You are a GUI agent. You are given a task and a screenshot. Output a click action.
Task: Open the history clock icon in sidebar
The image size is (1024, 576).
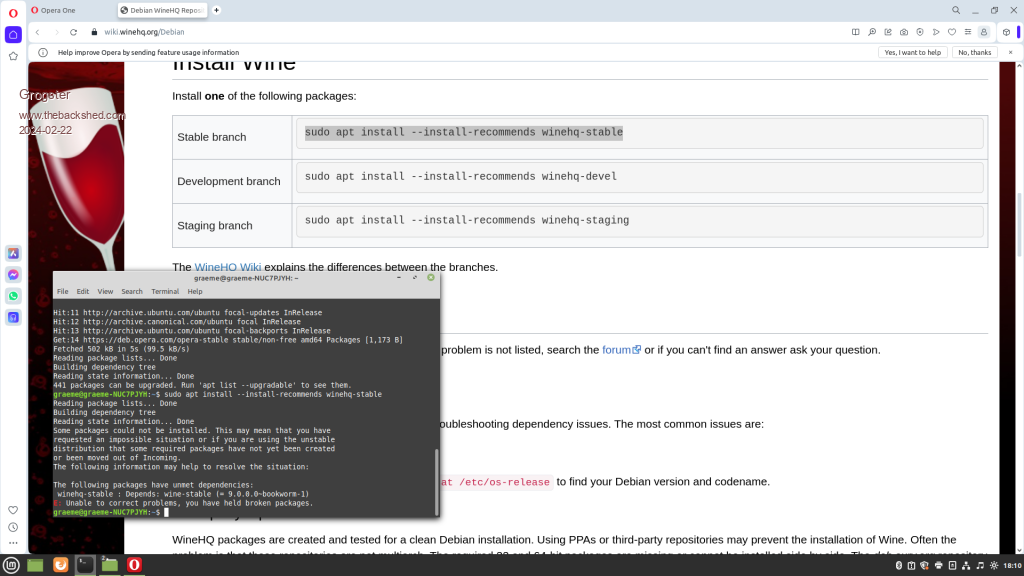pos(13,527)
